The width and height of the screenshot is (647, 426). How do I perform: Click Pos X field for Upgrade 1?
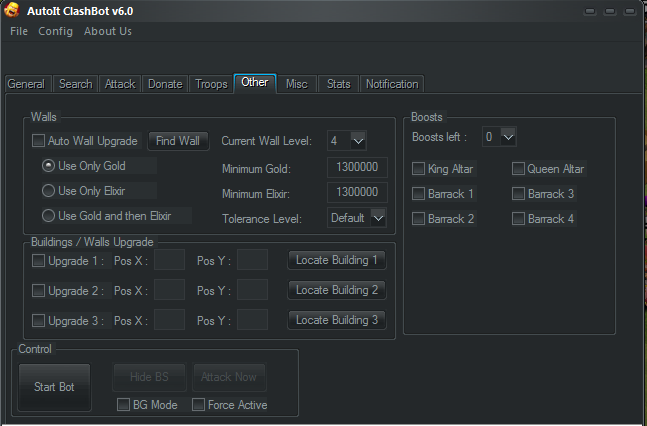(169, 260)
